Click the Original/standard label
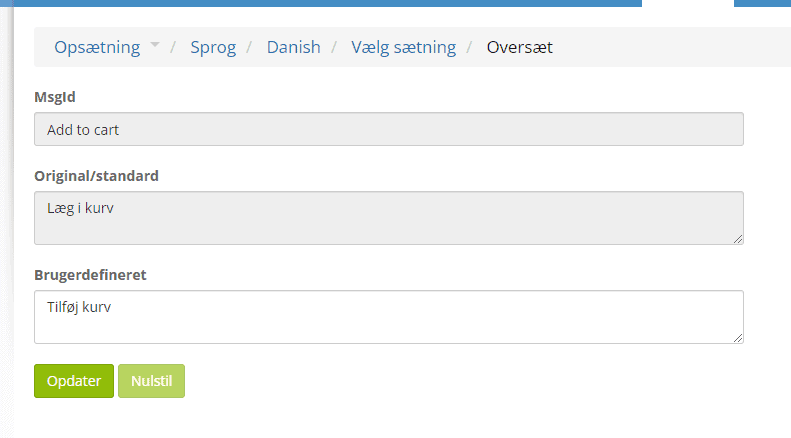The width and height of the screenshot is (791, 438). 96,176
